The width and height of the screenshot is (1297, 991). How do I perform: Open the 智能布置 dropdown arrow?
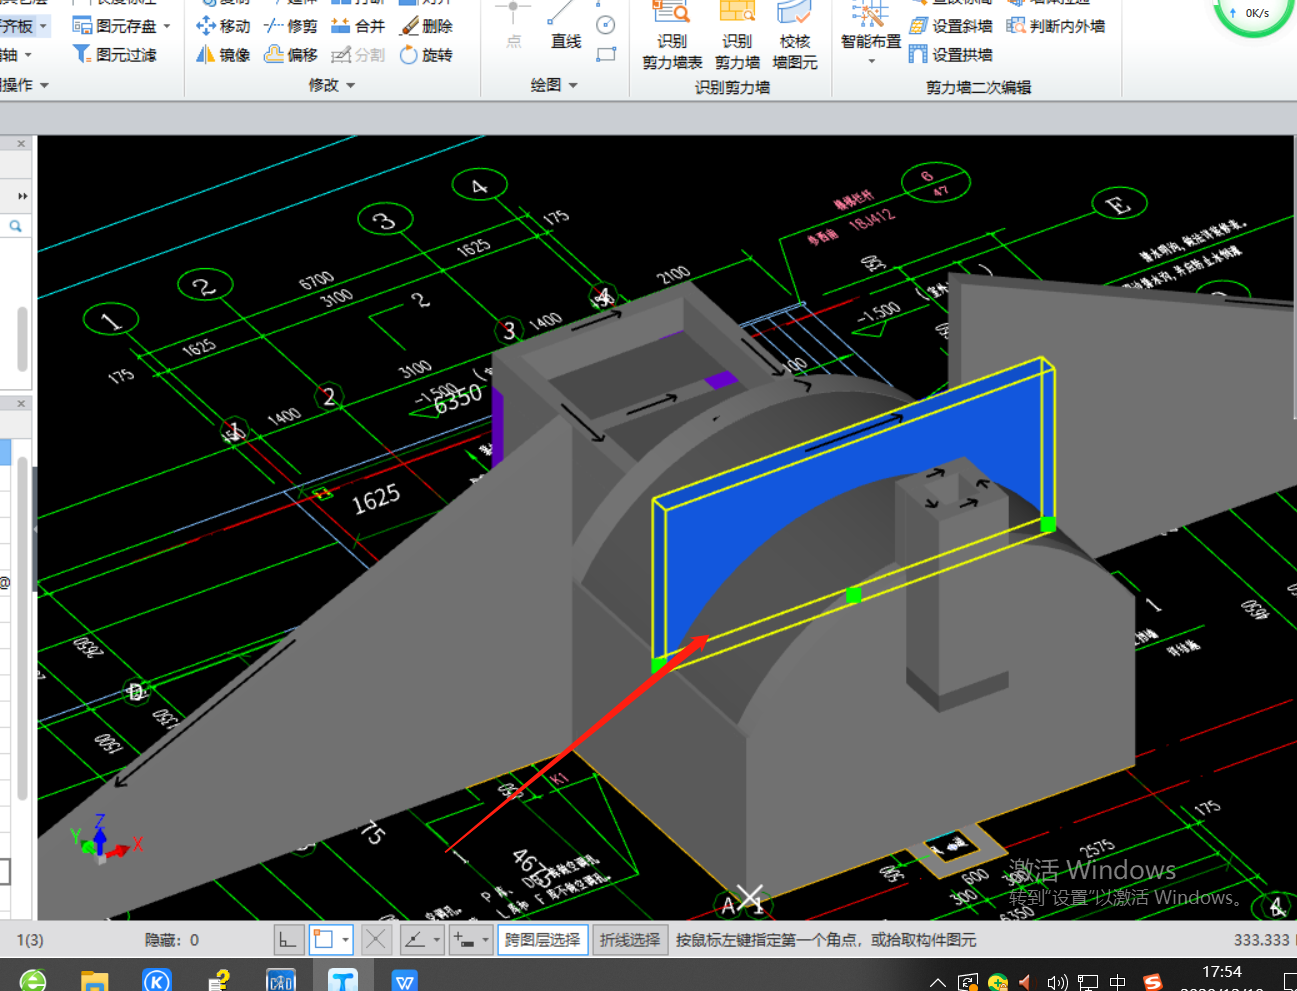pyautogui.click(x=871, y=62)
